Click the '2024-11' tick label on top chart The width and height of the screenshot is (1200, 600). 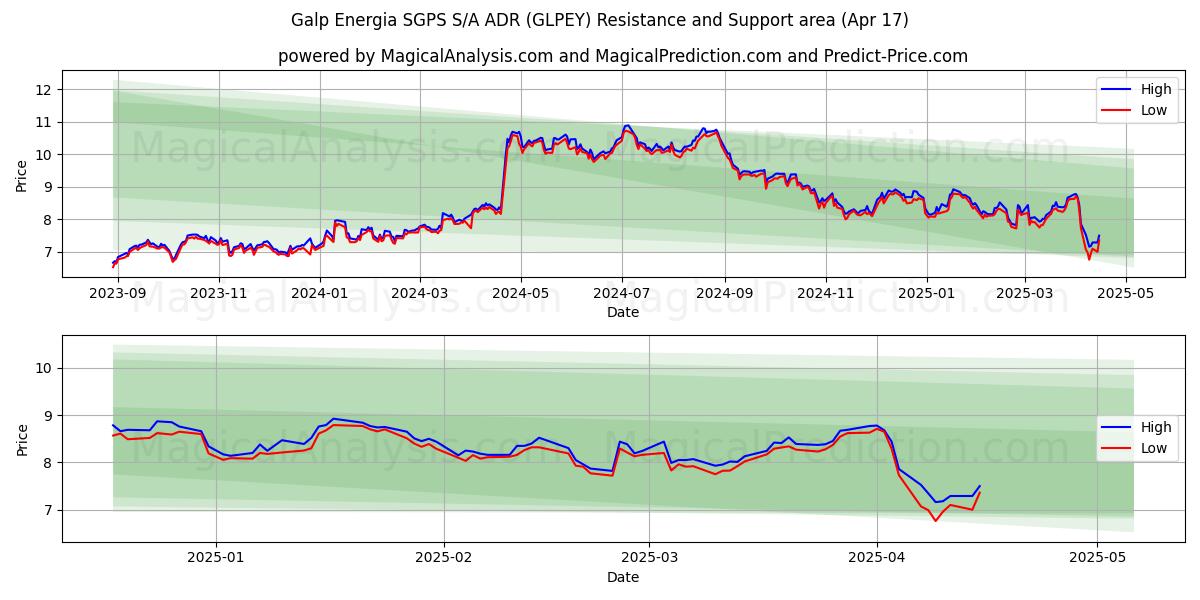pyautogui.click(x=825, y=293)
